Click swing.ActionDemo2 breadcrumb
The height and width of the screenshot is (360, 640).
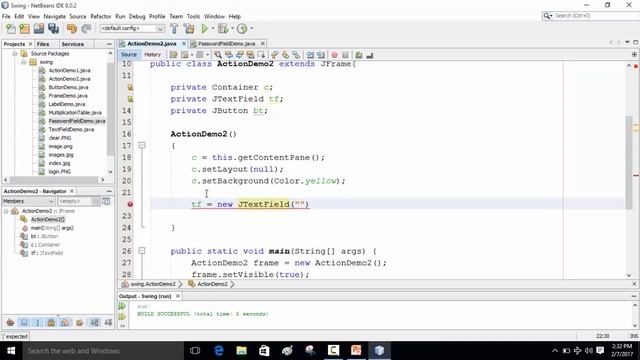point(153,284)
